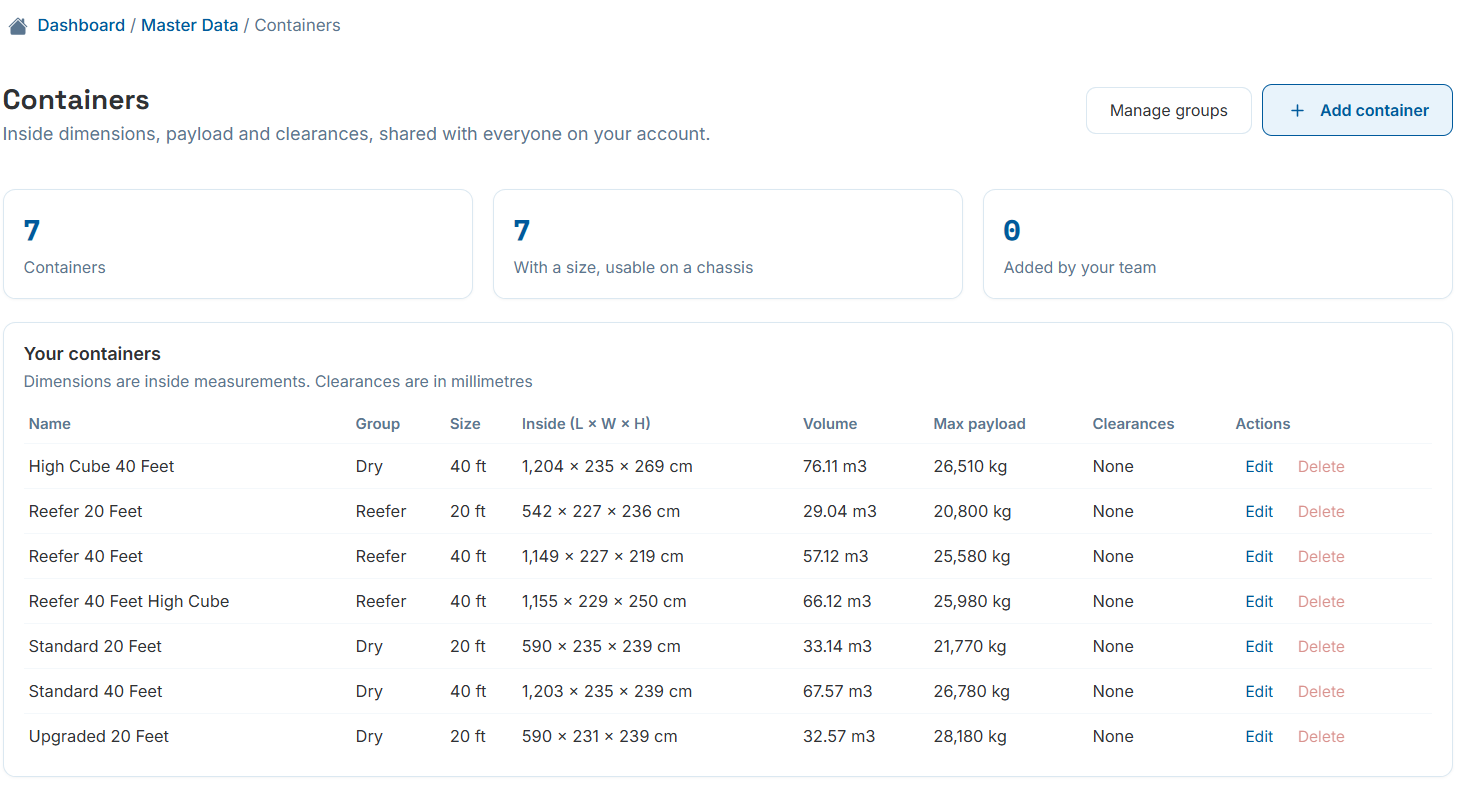The width and height of the screenshot is (1482, 792).
Task: Click the 67.57 m3 volume value
Action: coord(837,691)
